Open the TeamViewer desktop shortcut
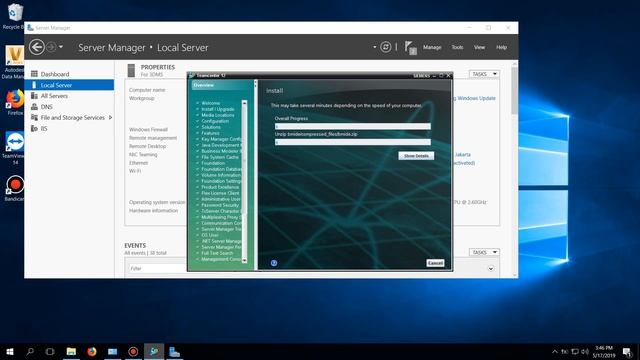Image resolution: width=640 pixels, height=360 pixels. (x=14, y=148)
